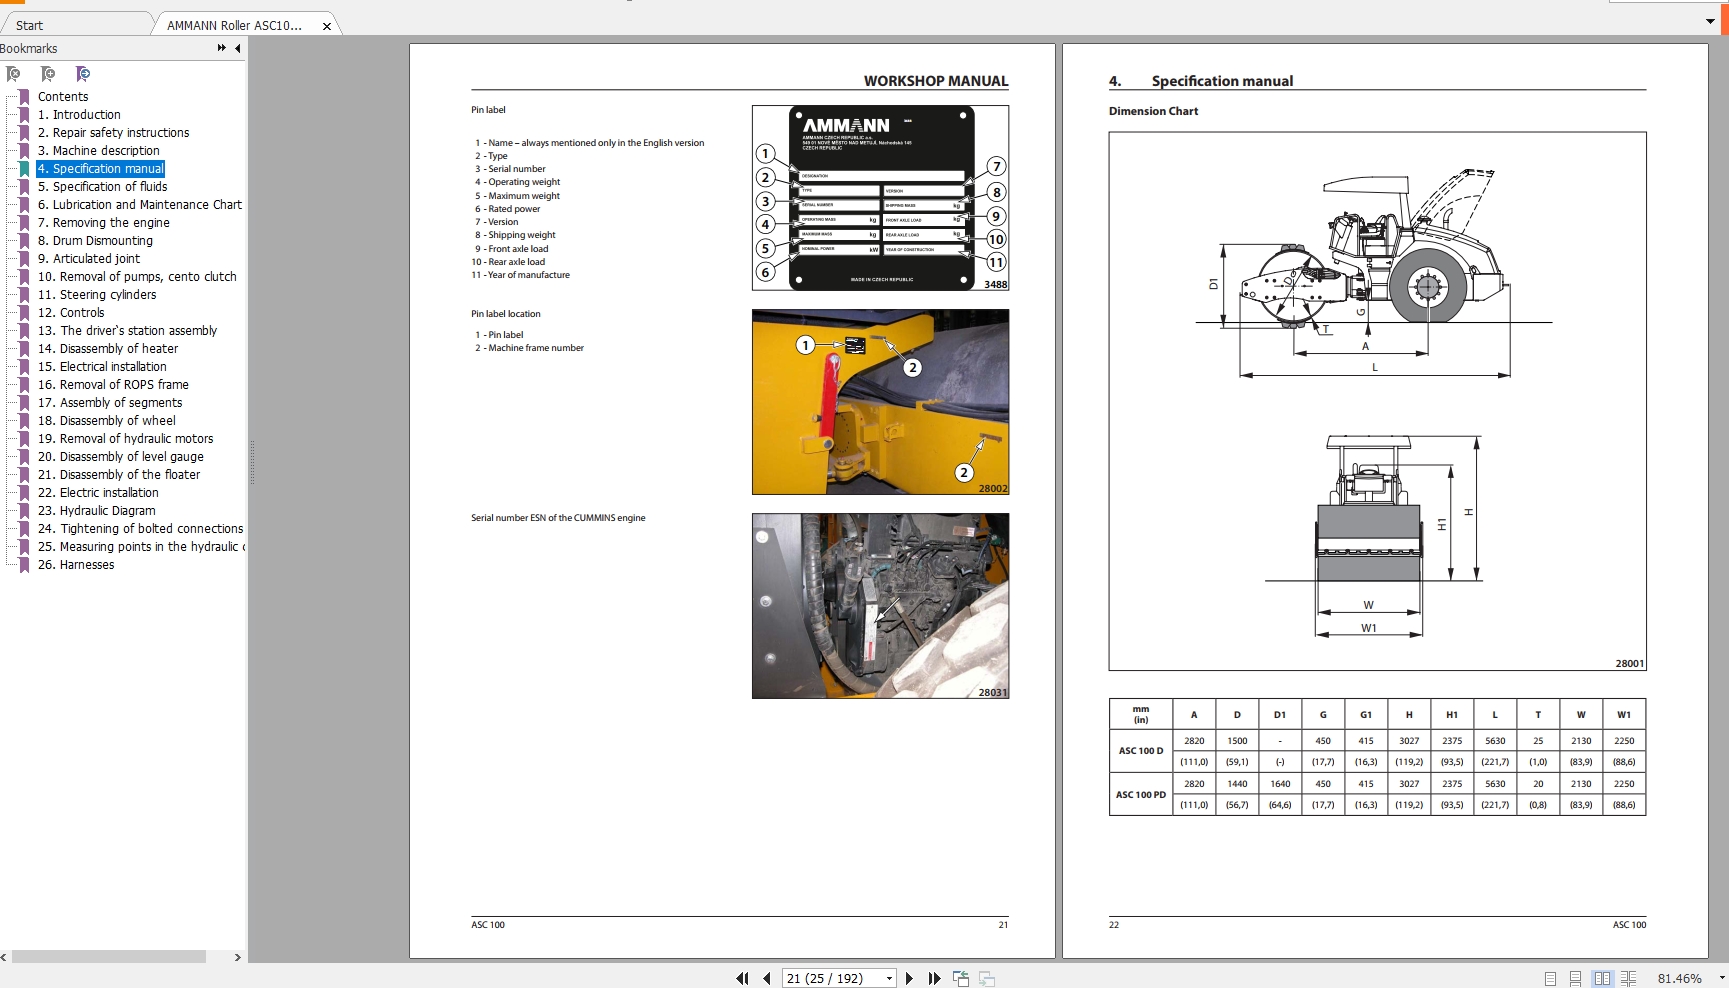Click the add new bookmark icon
This screenshot has width=1729, height=988.
(47, 74)
